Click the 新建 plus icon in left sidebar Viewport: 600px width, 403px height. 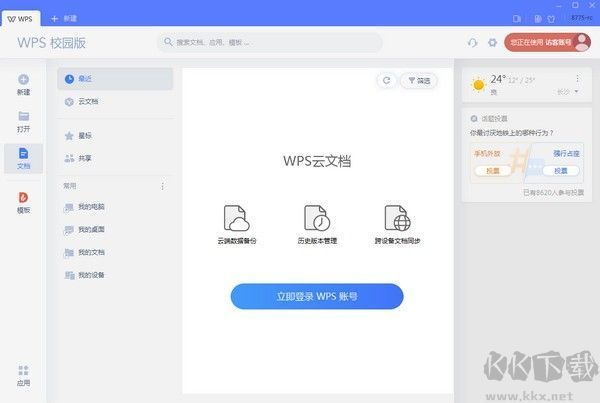coord(23,80)
